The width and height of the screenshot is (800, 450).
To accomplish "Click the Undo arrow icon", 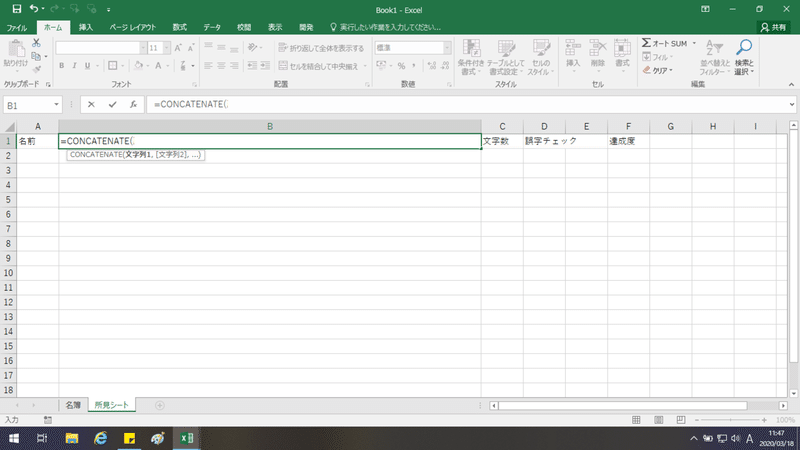I will point(34,9).
